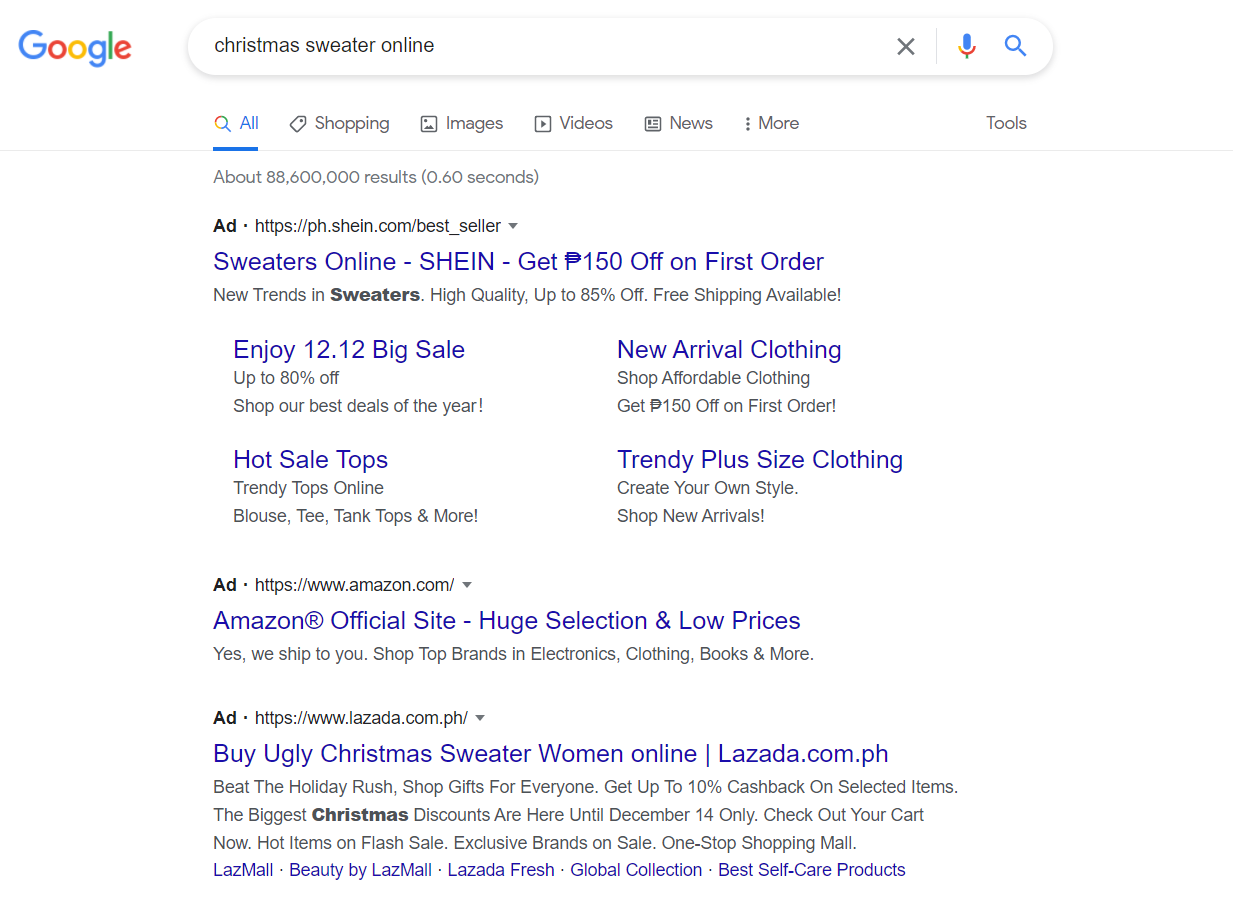This screenshot has height=905, width=1233.
Task: Select the price tag icon beside Shopping
Action: coord(297,123)
